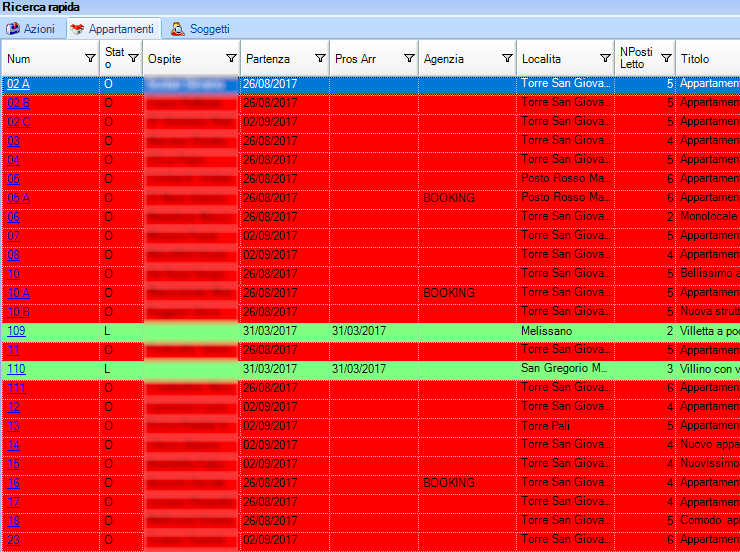Open apartment 109 link
The width and height of the screenshot is (740, 552).
[16, 331]
